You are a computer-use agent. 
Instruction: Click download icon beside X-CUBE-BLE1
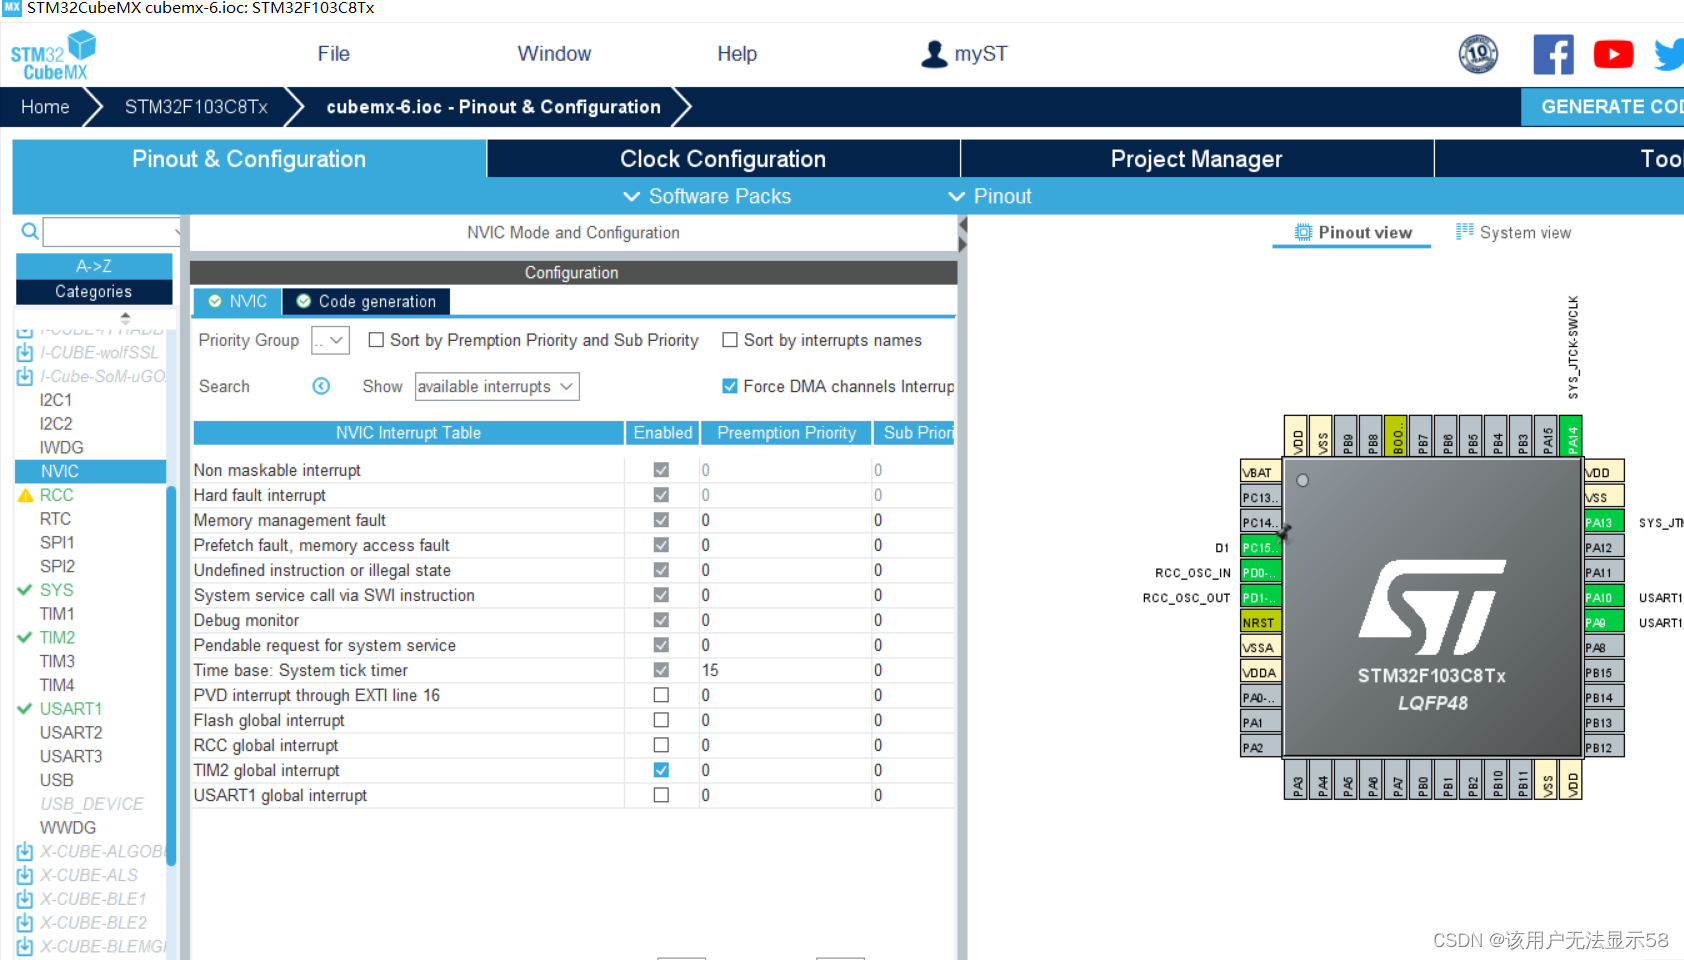click(25, 899)
